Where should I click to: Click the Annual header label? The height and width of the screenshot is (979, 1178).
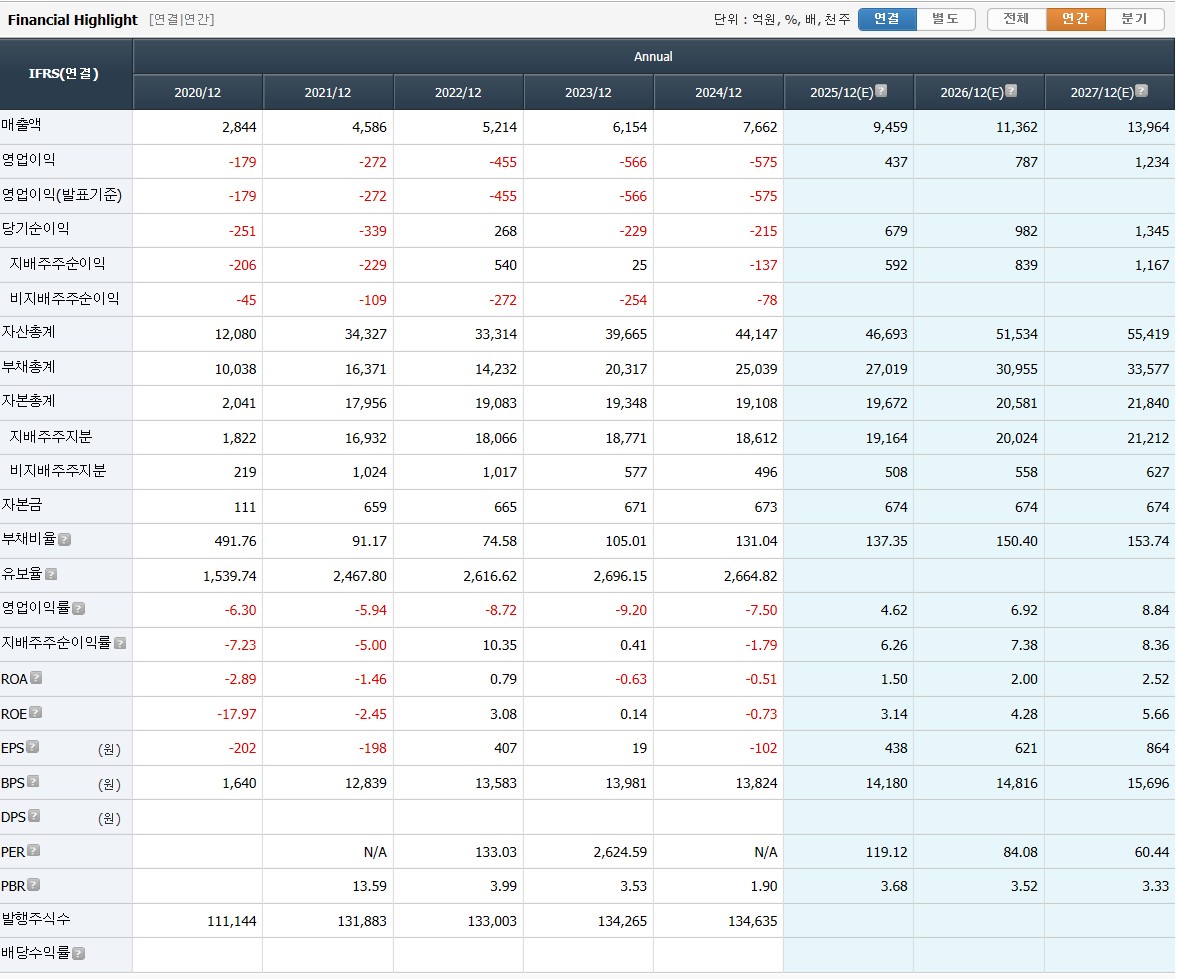pos(653,56)
